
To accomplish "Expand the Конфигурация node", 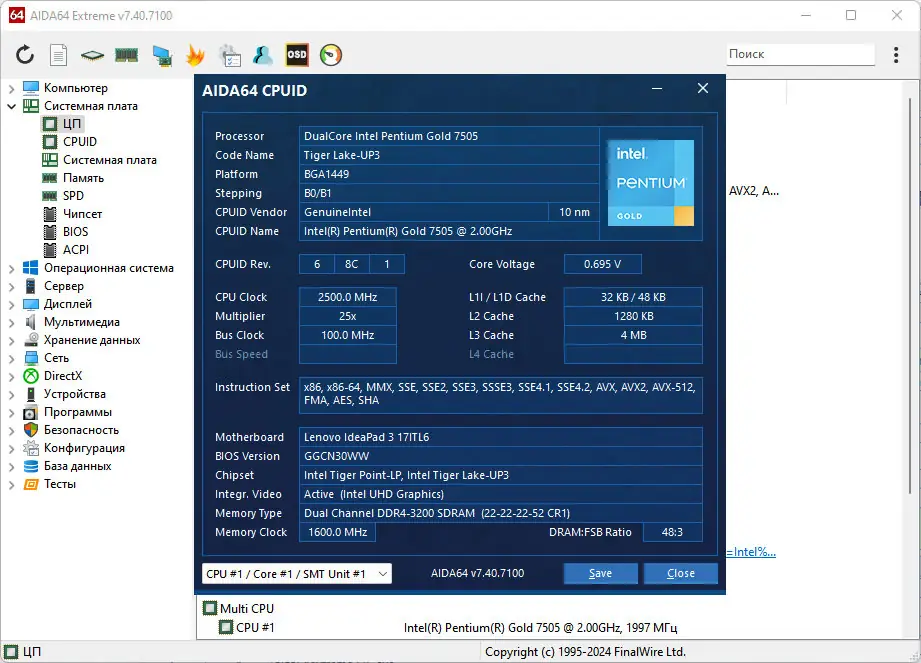I will pyautogui.click(x=11, y=449).
